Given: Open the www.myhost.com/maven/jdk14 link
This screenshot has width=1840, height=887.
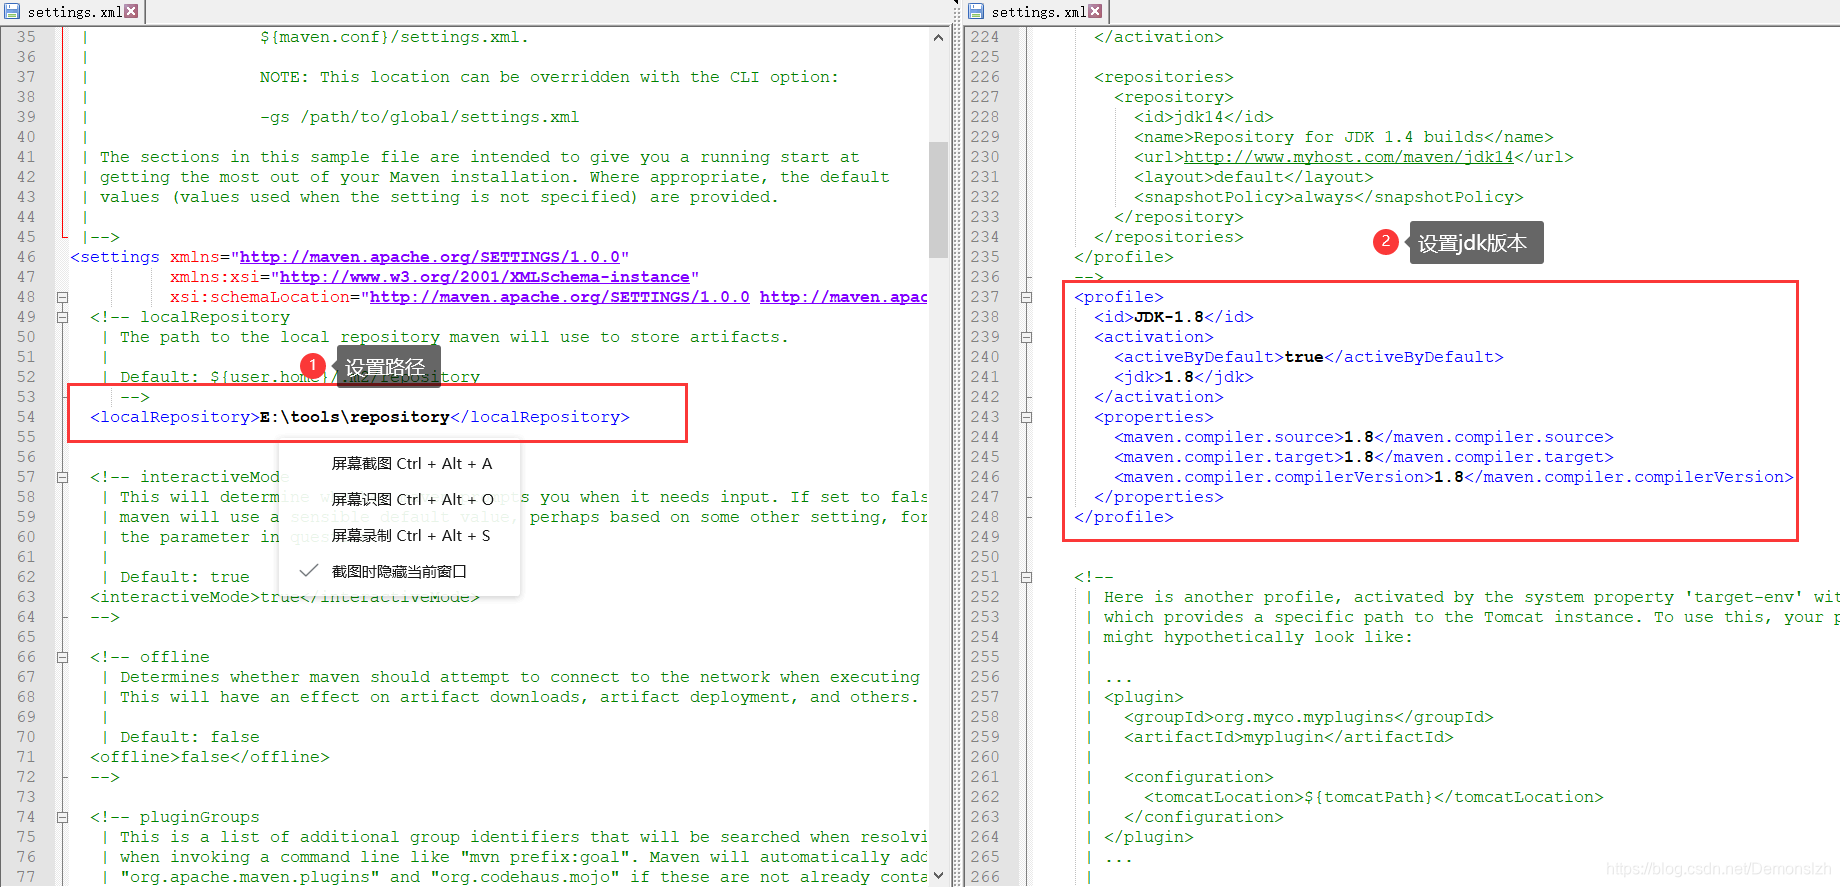Looking at the screenshot, I should click(x=1349, y=157).
